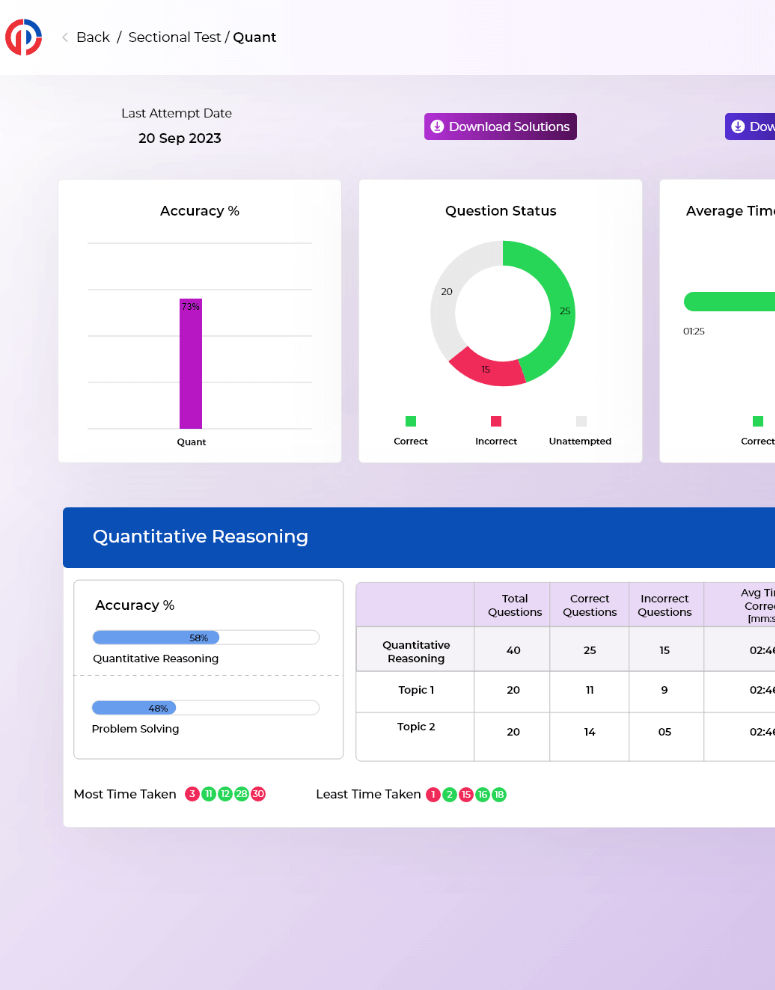
Task: Click the Problem Solving 48% progress bar
Action: point(206,708)
